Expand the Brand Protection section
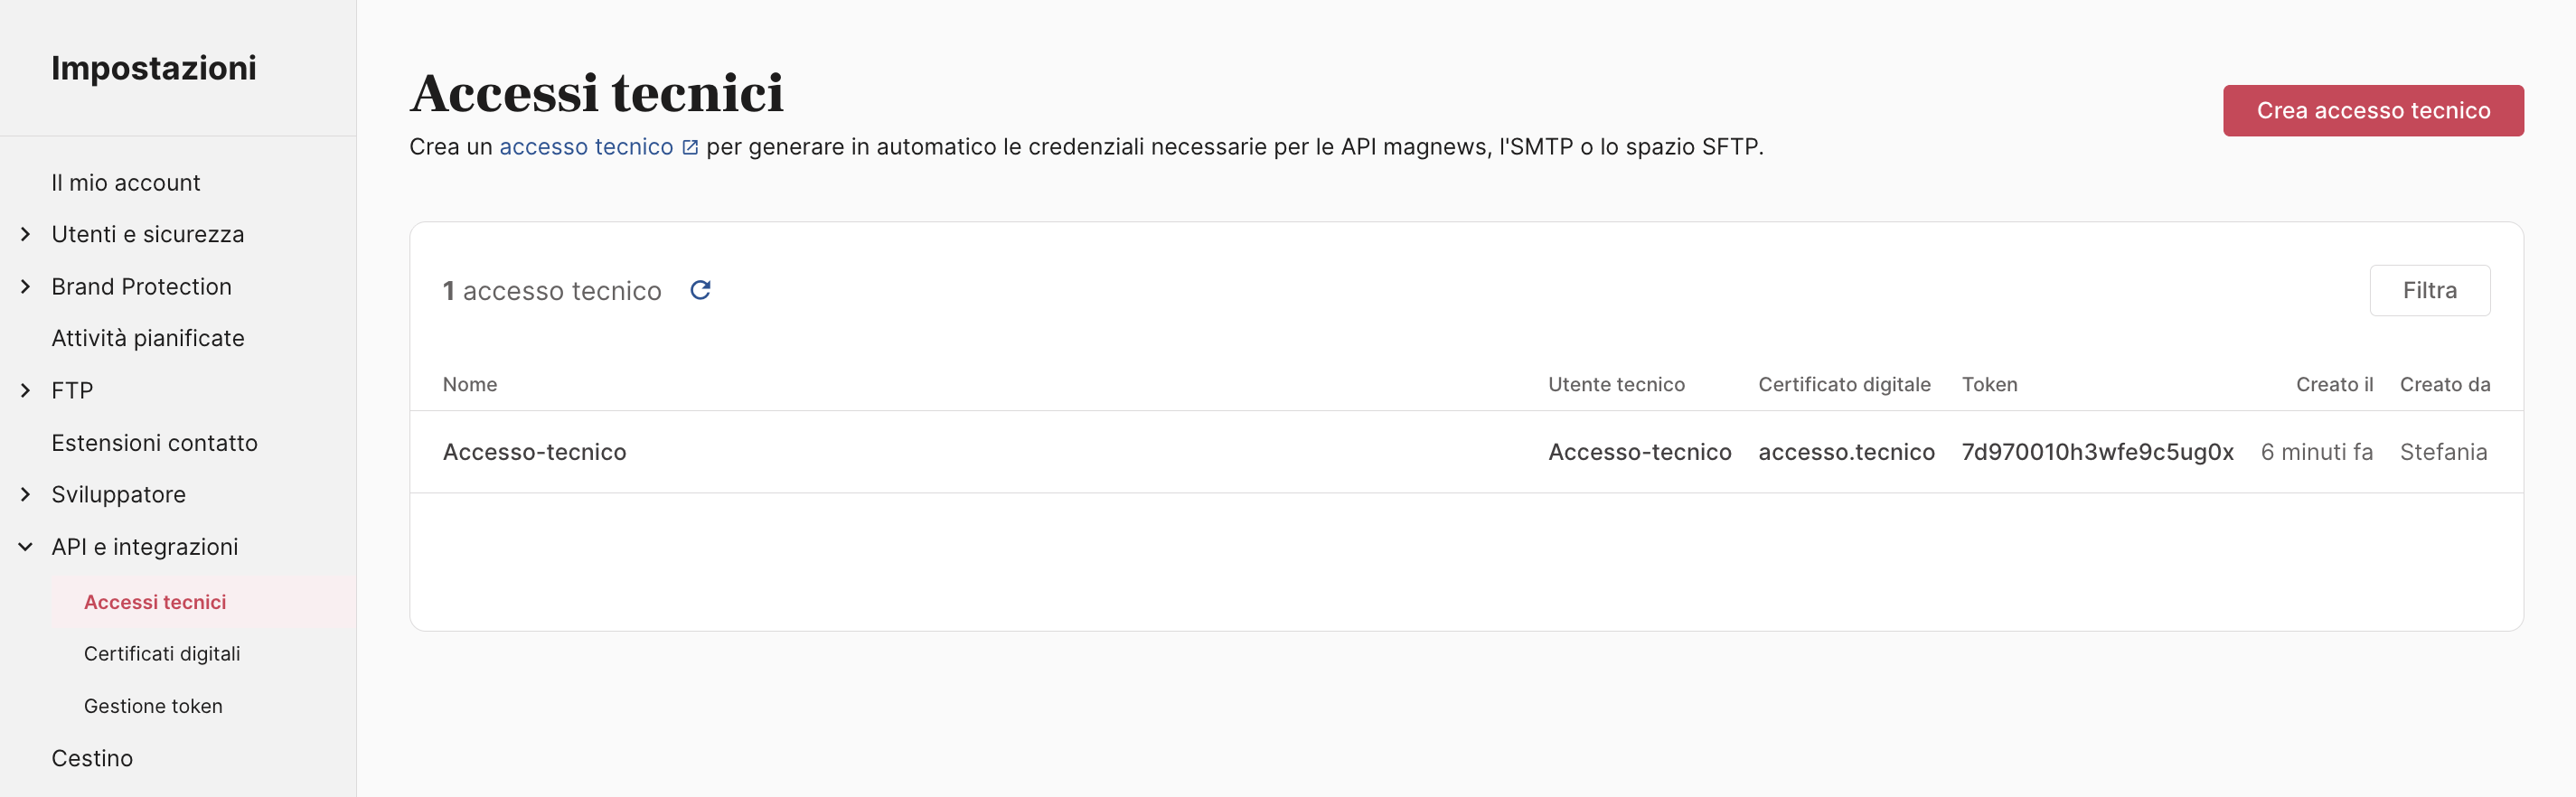Screen dimensions: 2576x797 click(26, 287)
